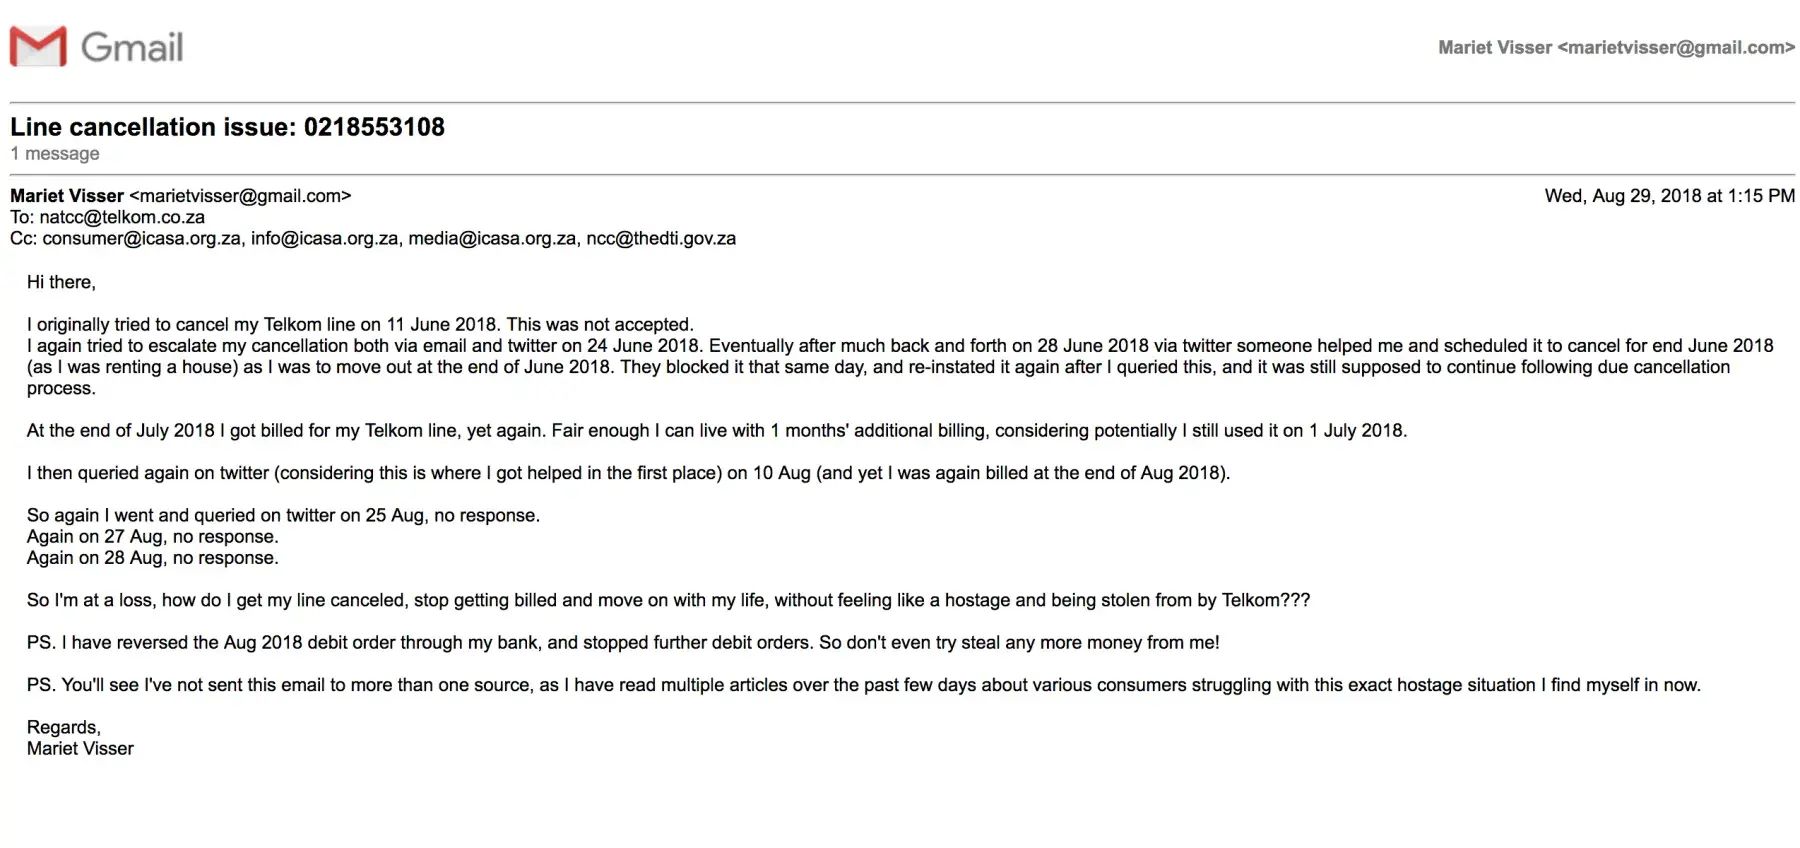The image size is (1800, 848).
Task: Click the line 'Again on 28 Aug, no response.'
Action: click(152, 557)
